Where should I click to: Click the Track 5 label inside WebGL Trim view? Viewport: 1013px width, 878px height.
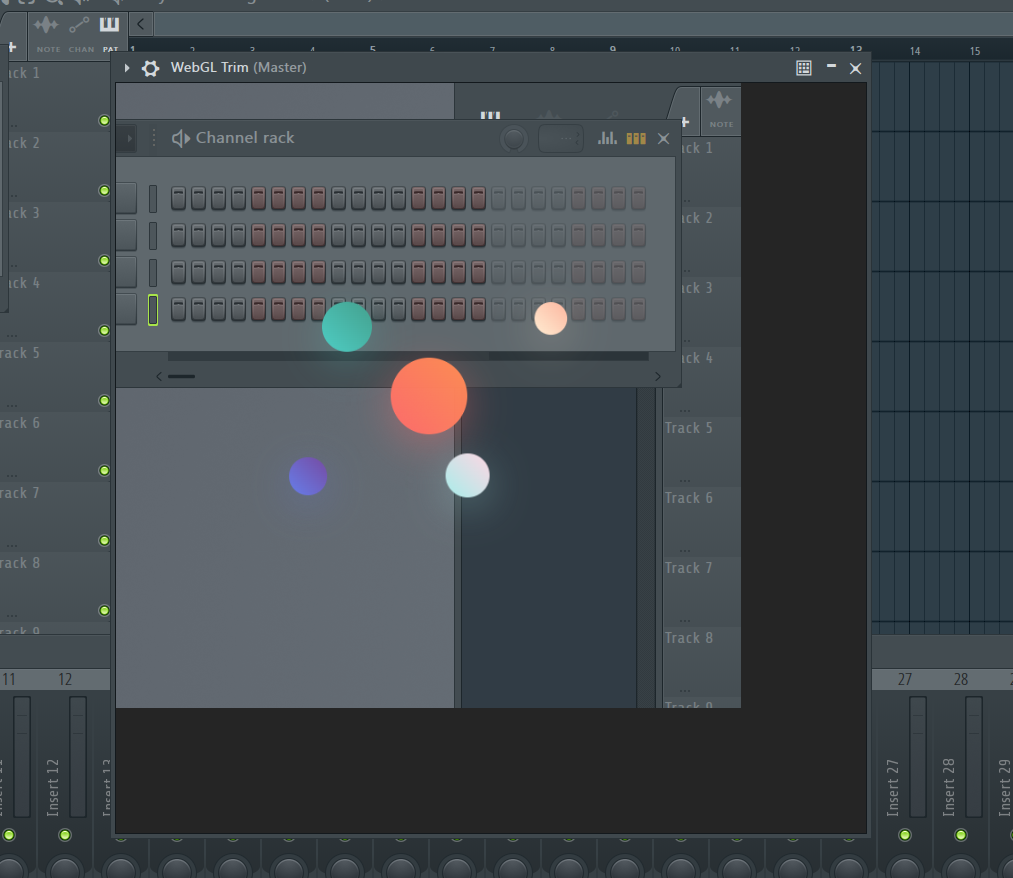(x=689, y=428)
